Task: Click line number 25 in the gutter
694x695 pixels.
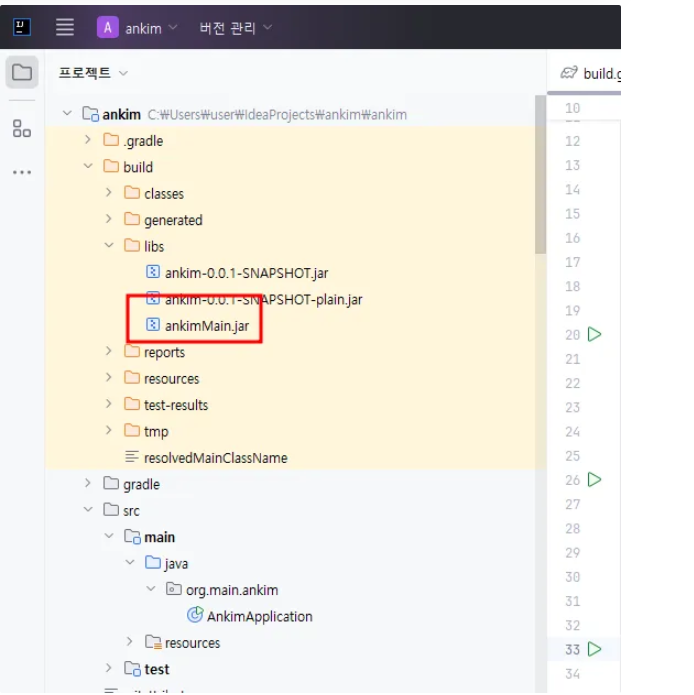Action: pyautogui.click(x=573, y=456)
